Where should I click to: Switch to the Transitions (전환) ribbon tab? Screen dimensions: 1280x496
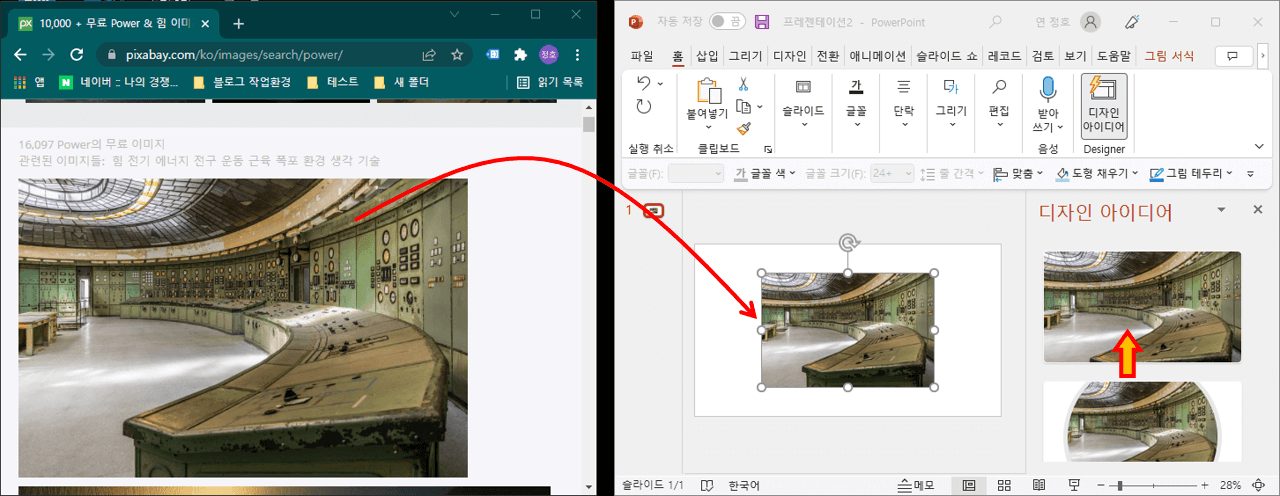coord(828,56)
